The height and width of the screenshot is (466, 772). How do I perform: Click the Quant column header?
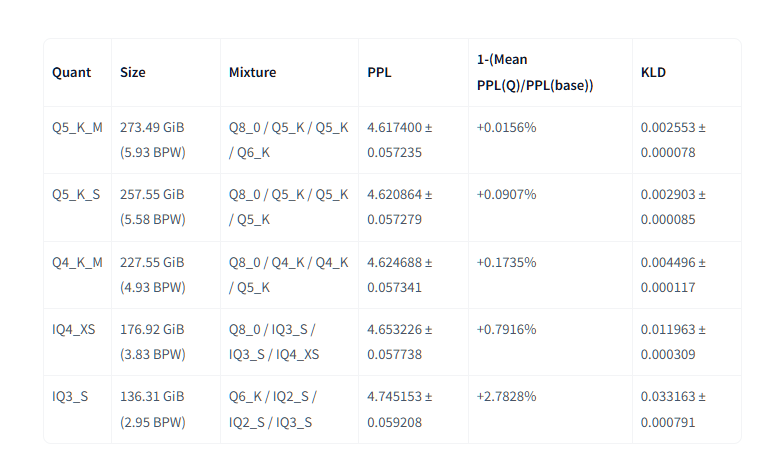coord(71,73)
